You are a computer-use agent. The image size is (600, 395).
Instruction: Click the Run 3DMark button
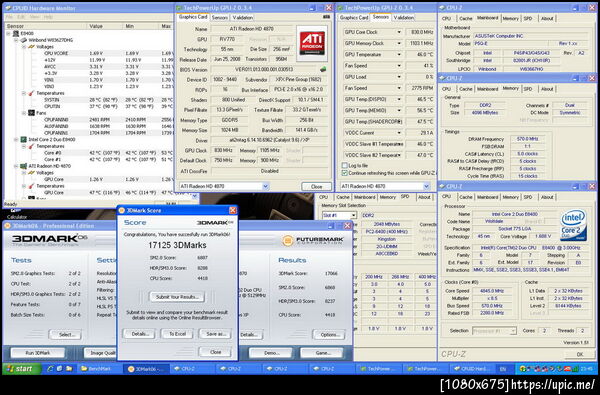(38, 353)
